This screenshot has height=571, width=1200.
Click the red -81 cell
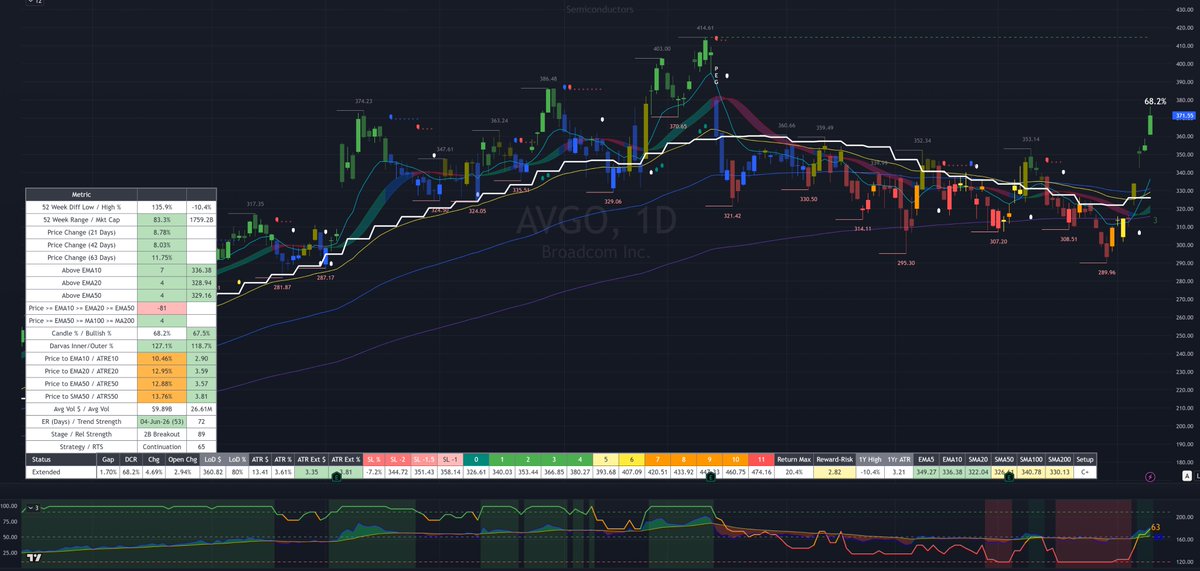[x=162, y=308]
